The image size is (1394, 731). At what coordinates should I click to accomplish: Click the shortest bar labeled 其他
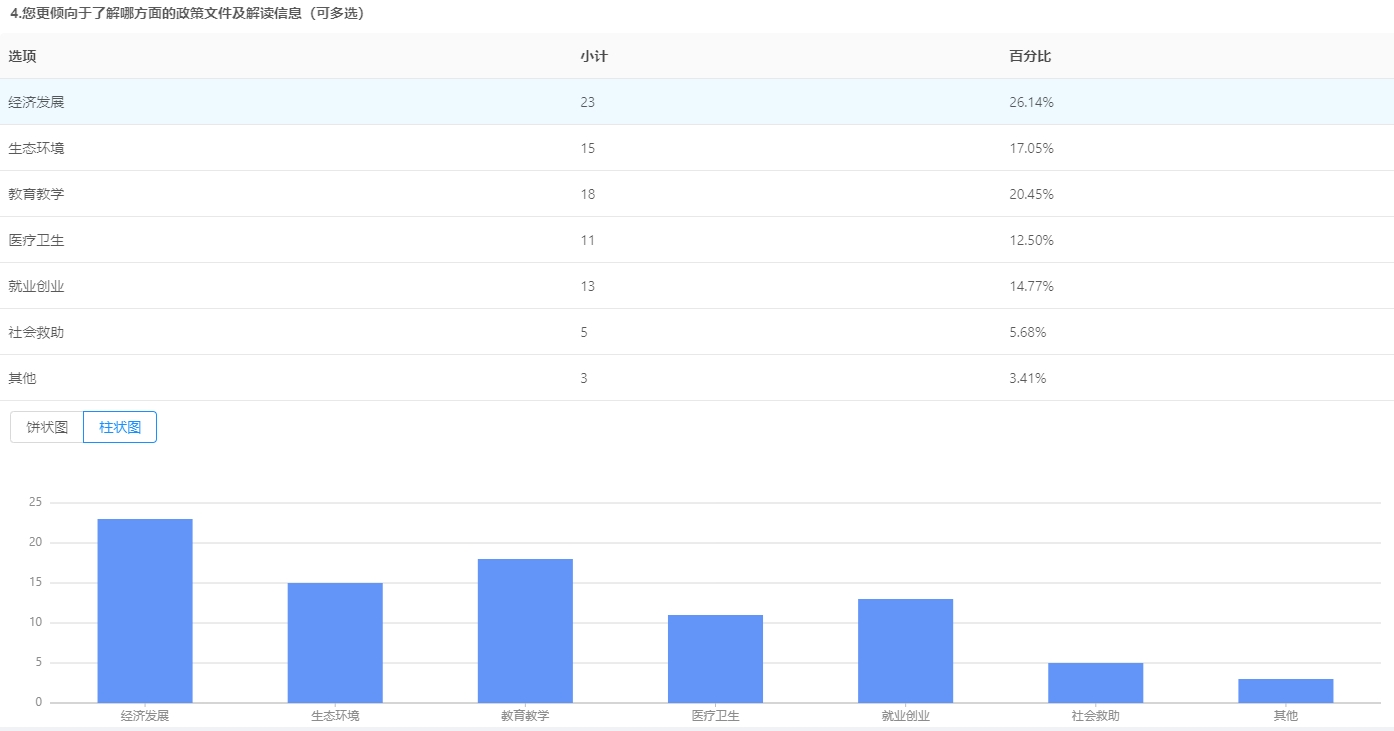point(1285,690)
